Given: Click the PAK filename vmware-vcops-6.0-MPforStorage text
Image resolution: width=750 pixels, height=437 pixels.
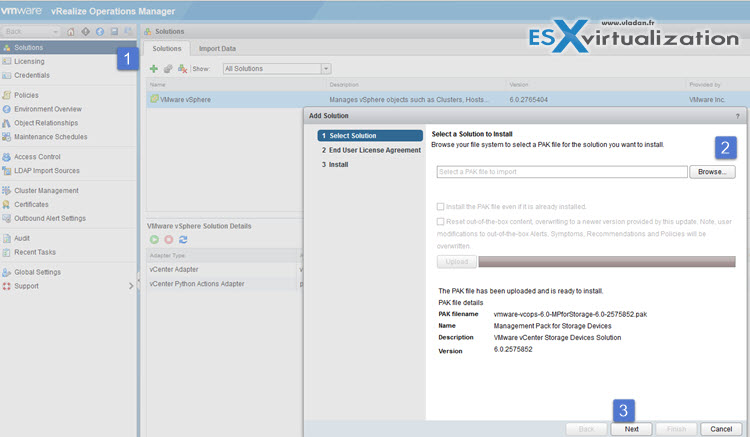Looking at the screenshot, I should pos(570,315).
